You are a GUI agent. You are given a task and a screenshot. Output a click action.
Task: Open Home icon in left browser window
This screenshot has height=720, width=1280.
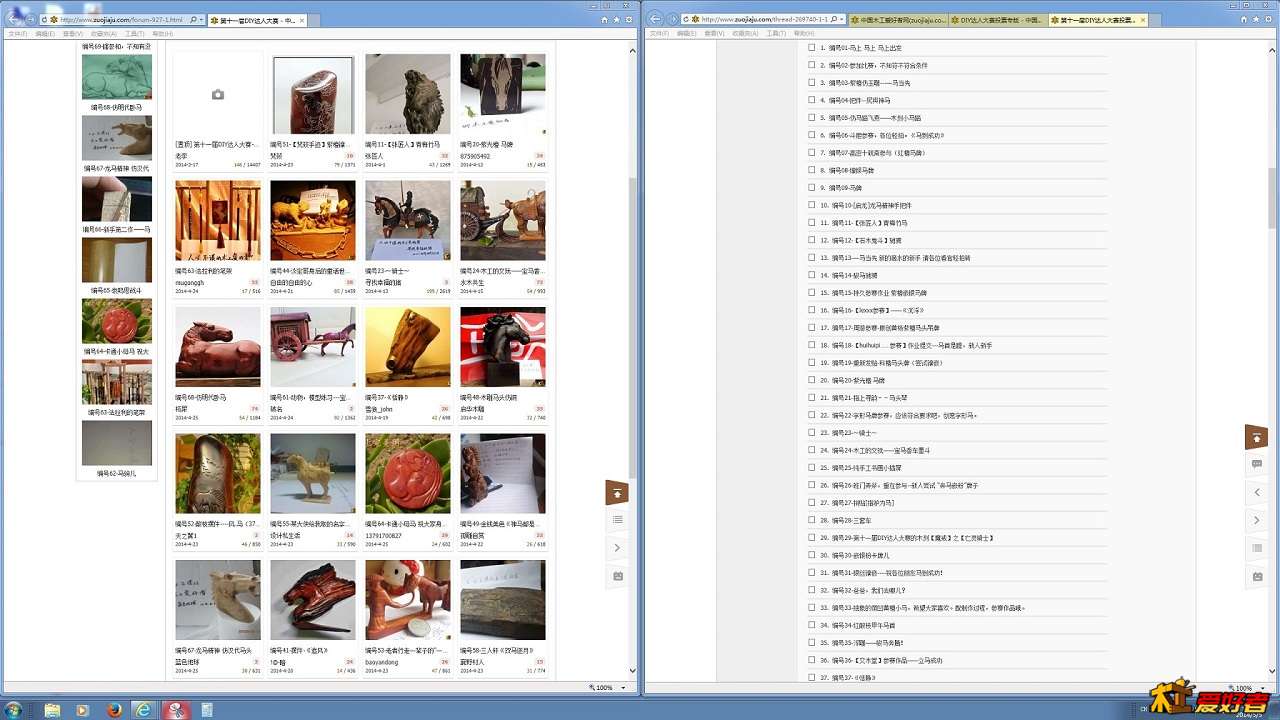pos(604,19)
